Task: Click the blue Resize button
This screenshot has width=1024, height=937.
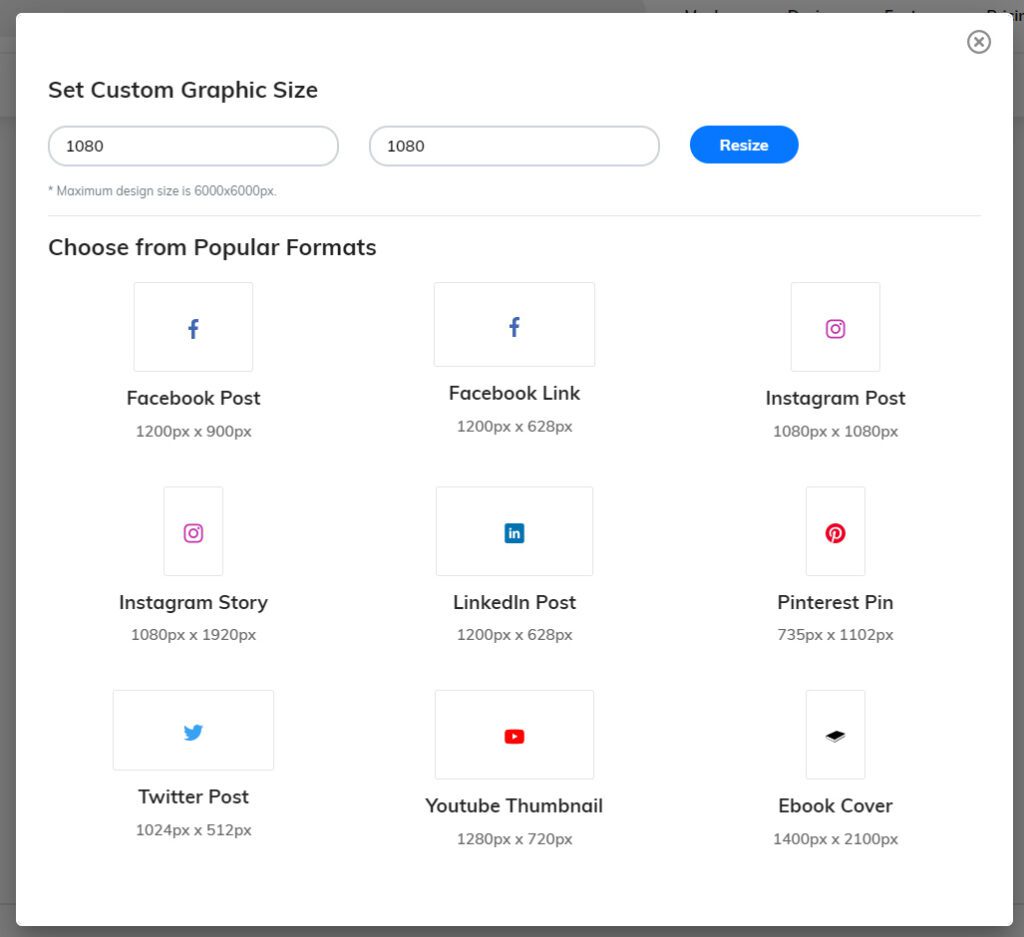Action: coord(744,144)
